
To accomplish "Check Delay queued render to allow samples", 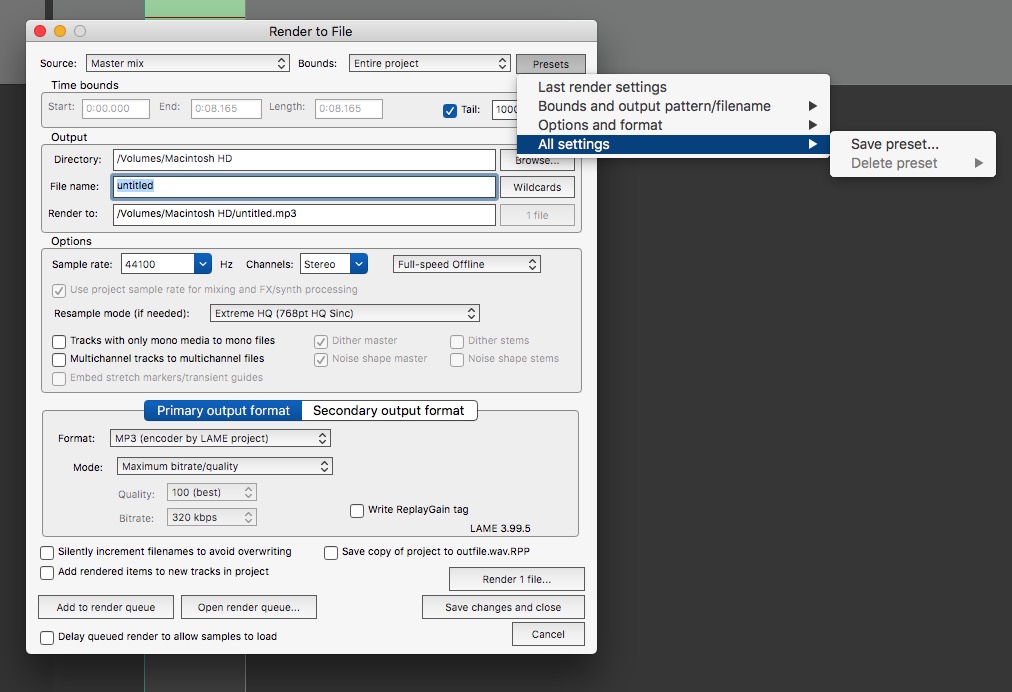I will [47, 638].
